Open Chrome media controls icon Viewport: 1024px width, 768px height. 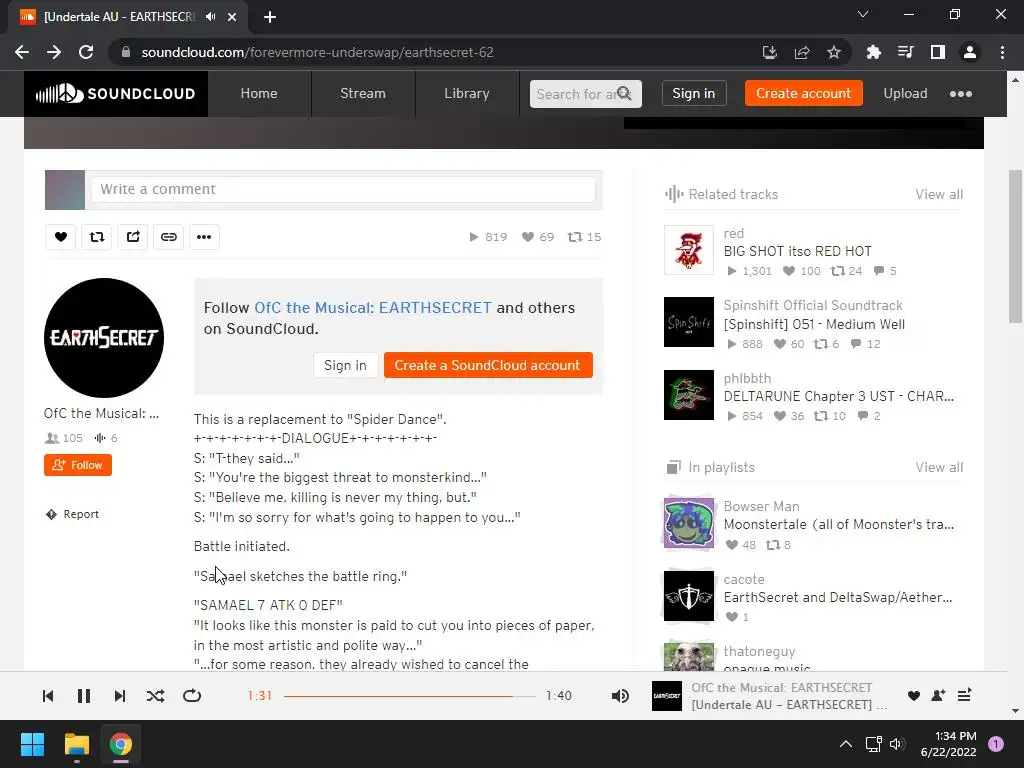pos(906,52)
